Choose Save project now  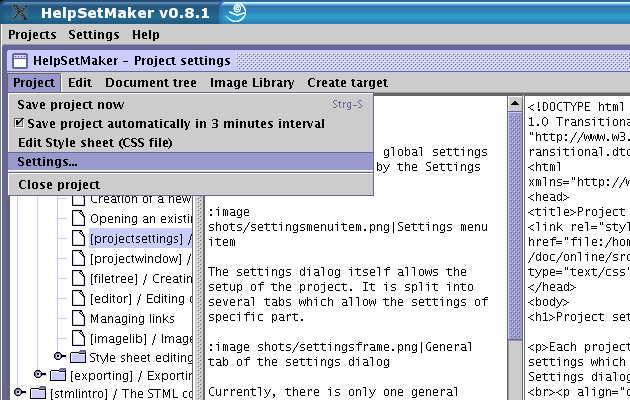(x=191, y=105)
